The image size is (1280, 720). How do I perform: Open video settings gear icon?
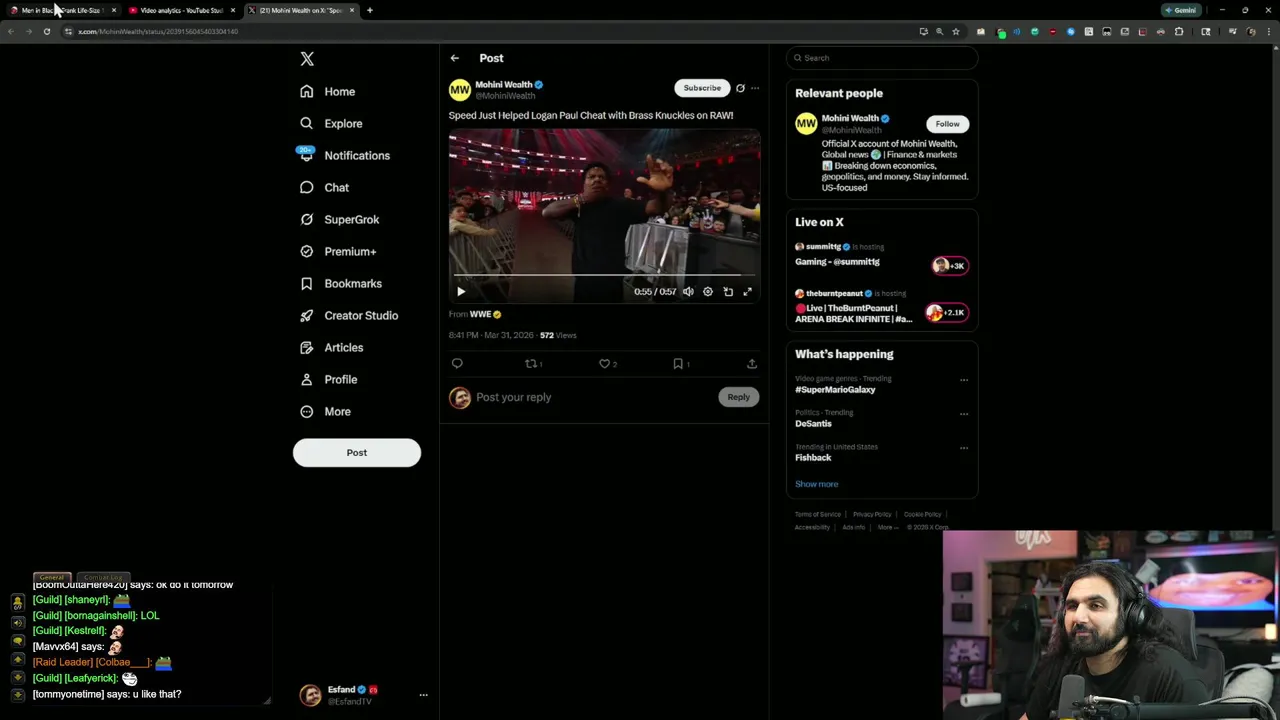pyautogui.click(x=708, y=291)
